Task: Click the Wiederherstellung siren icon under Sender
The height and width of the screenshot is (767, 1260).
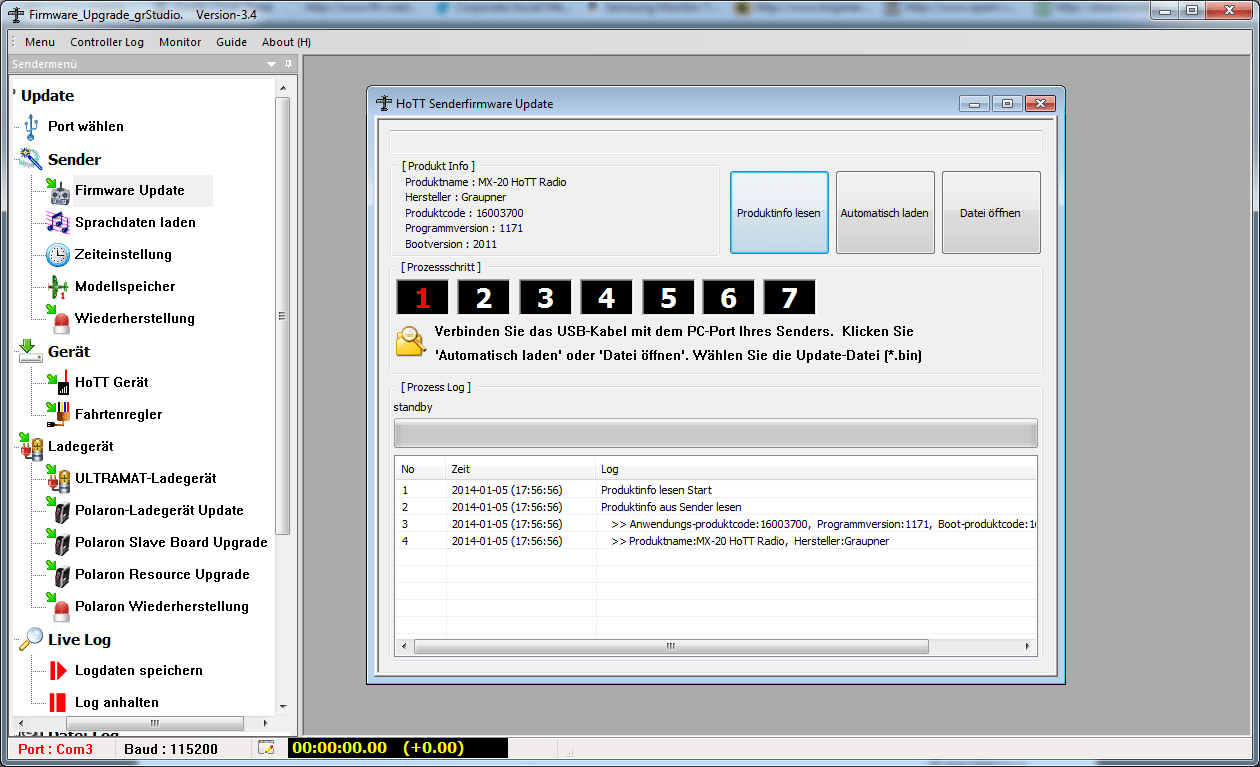Action: (x=58, y=319)
